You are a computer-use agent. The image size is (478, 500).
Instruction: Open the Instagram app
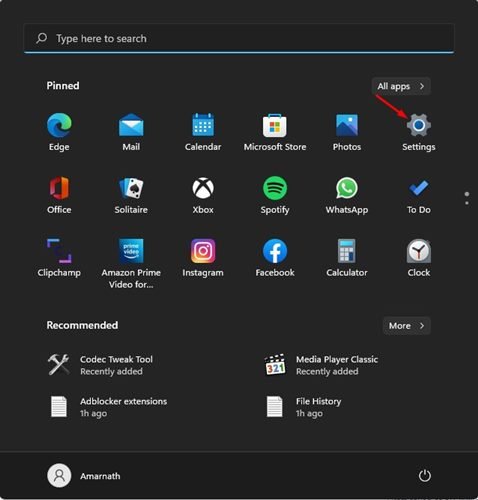(x=203, y=258)
